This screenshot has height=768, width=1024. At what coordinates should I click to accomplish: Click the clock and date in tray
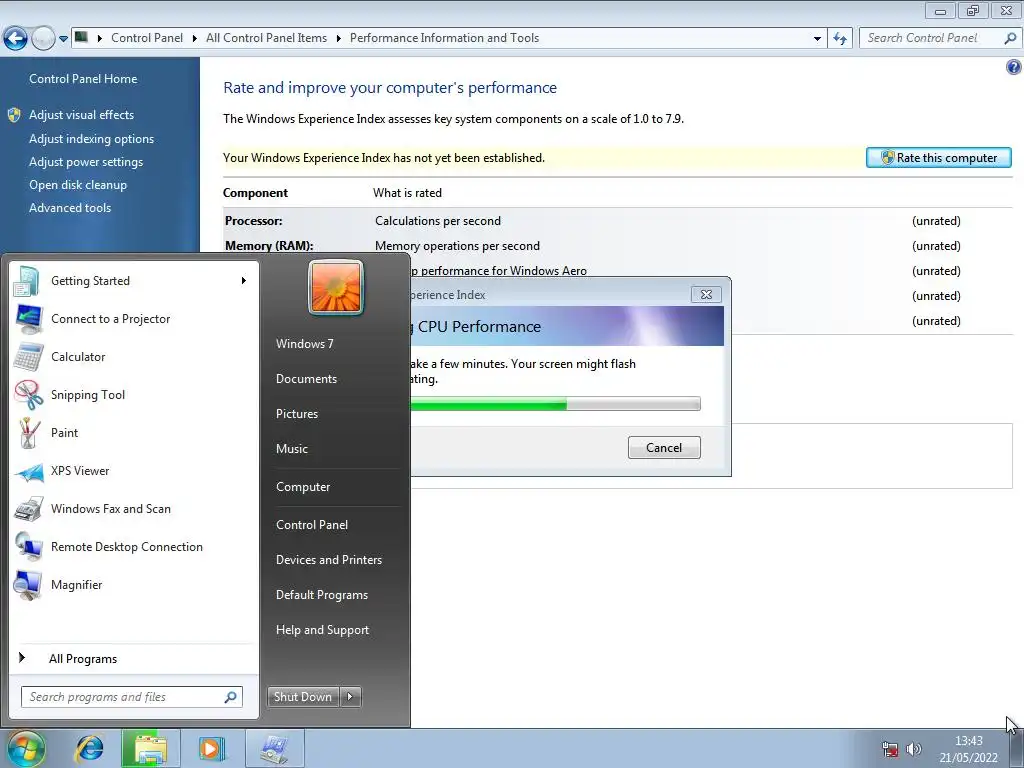[968, 749]
